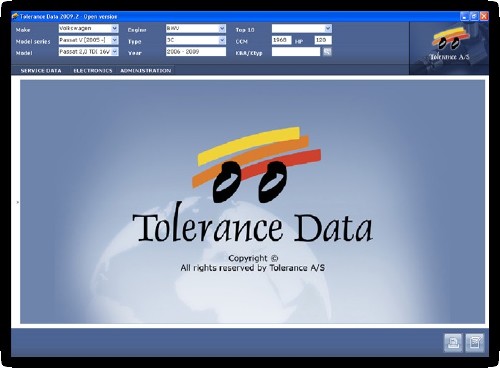Open the Engine dropdown showing BWV
This screenshot has width=500, height=368.
click(x=196, y=29)
